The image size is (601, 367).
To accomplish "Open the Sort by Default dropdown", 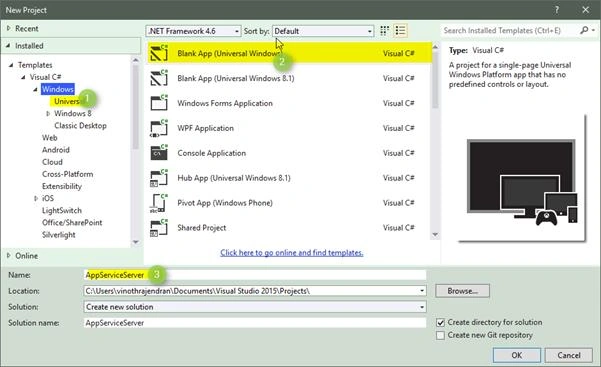I will (x=323, y=31).
